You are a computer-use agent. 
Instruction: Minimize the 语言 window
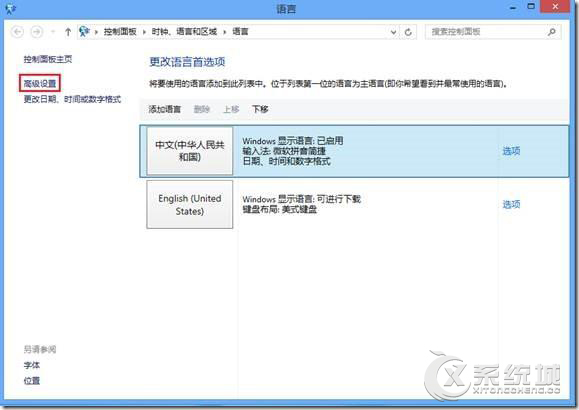(513, 7)
